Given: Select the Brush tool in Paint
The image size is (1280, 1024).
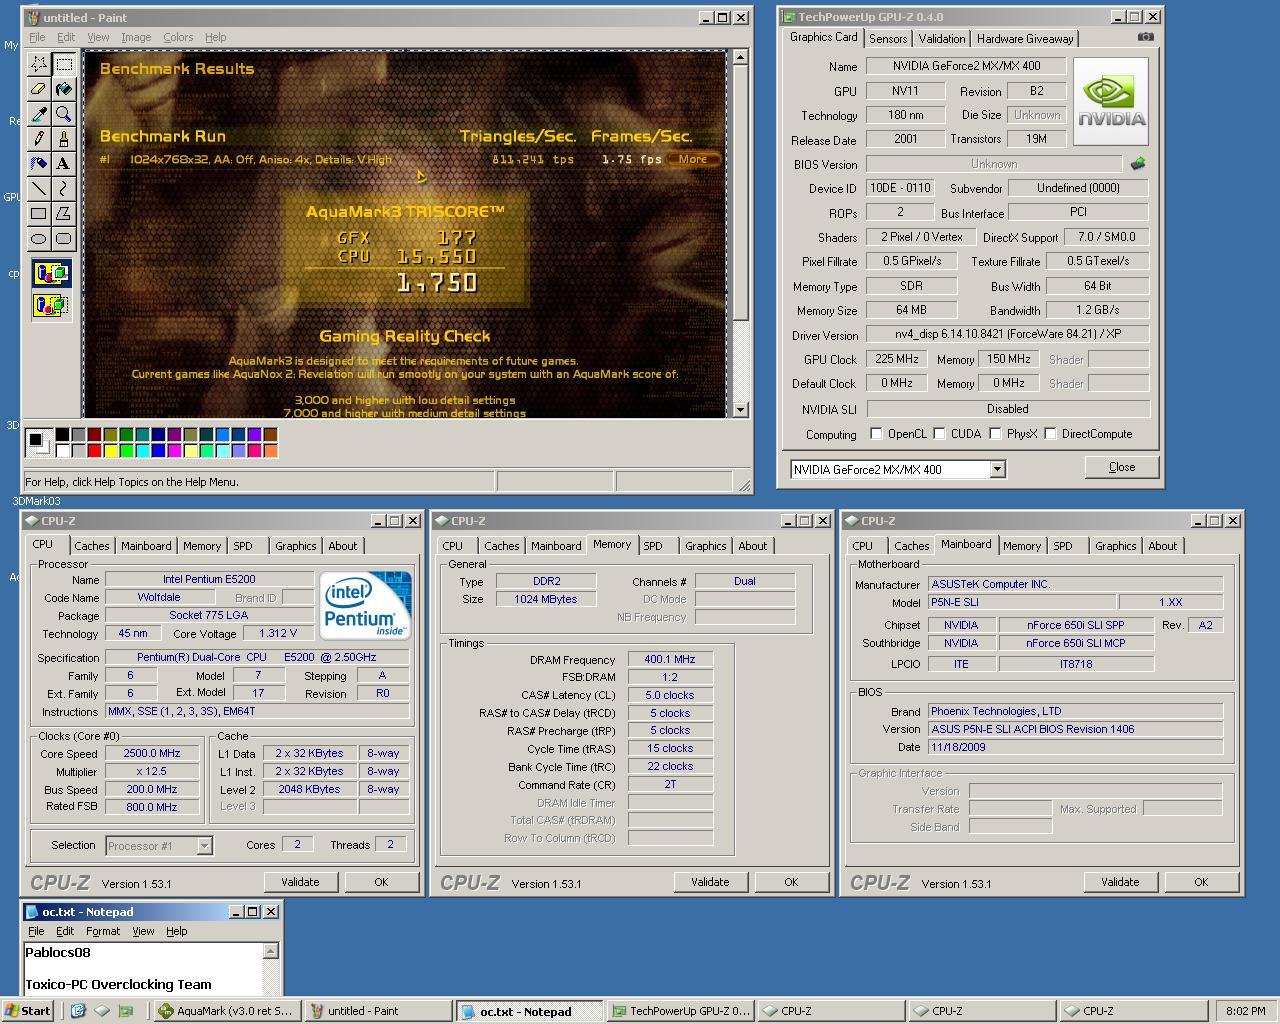Looking at the screenshot, I should click(x=64, y=139).
